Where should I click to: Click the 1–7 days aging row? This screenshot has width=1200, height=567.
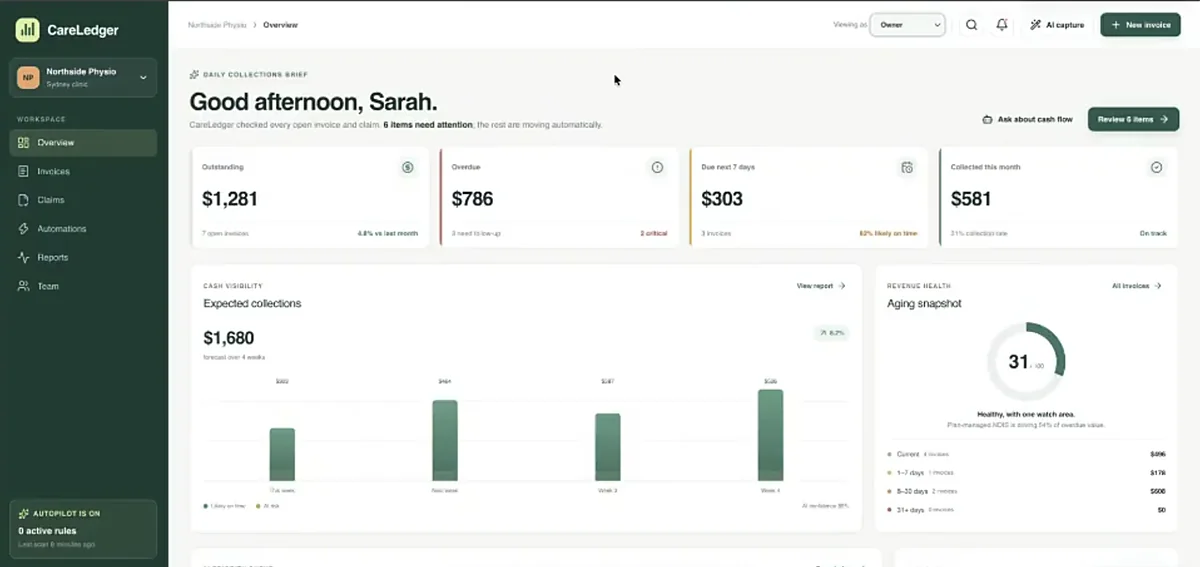point(1026,472)
